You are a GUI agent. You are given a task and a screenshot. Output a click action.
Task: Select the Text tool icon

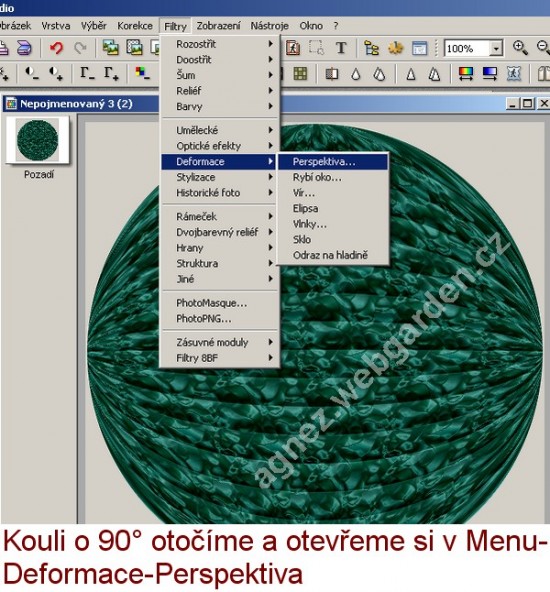341,48
